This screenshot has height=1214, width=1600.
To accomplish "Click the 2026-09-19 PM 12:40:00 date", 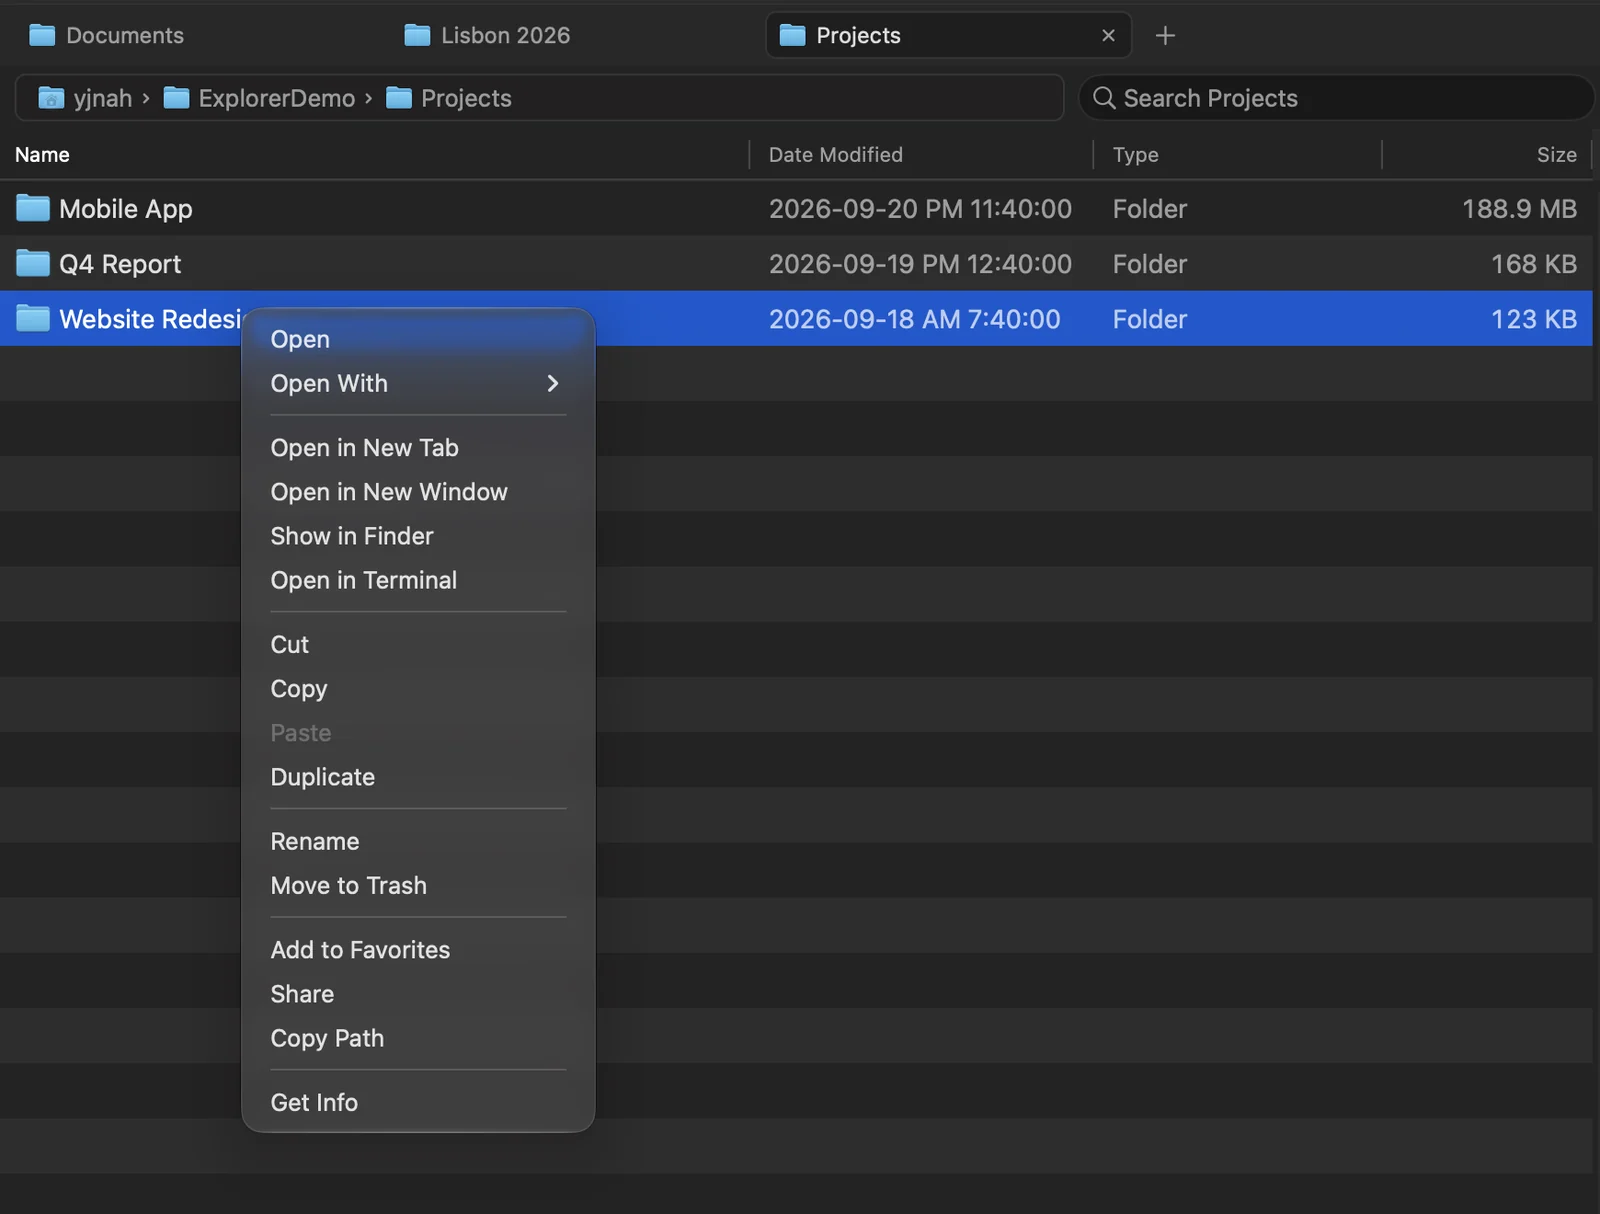I will [920, 264].
